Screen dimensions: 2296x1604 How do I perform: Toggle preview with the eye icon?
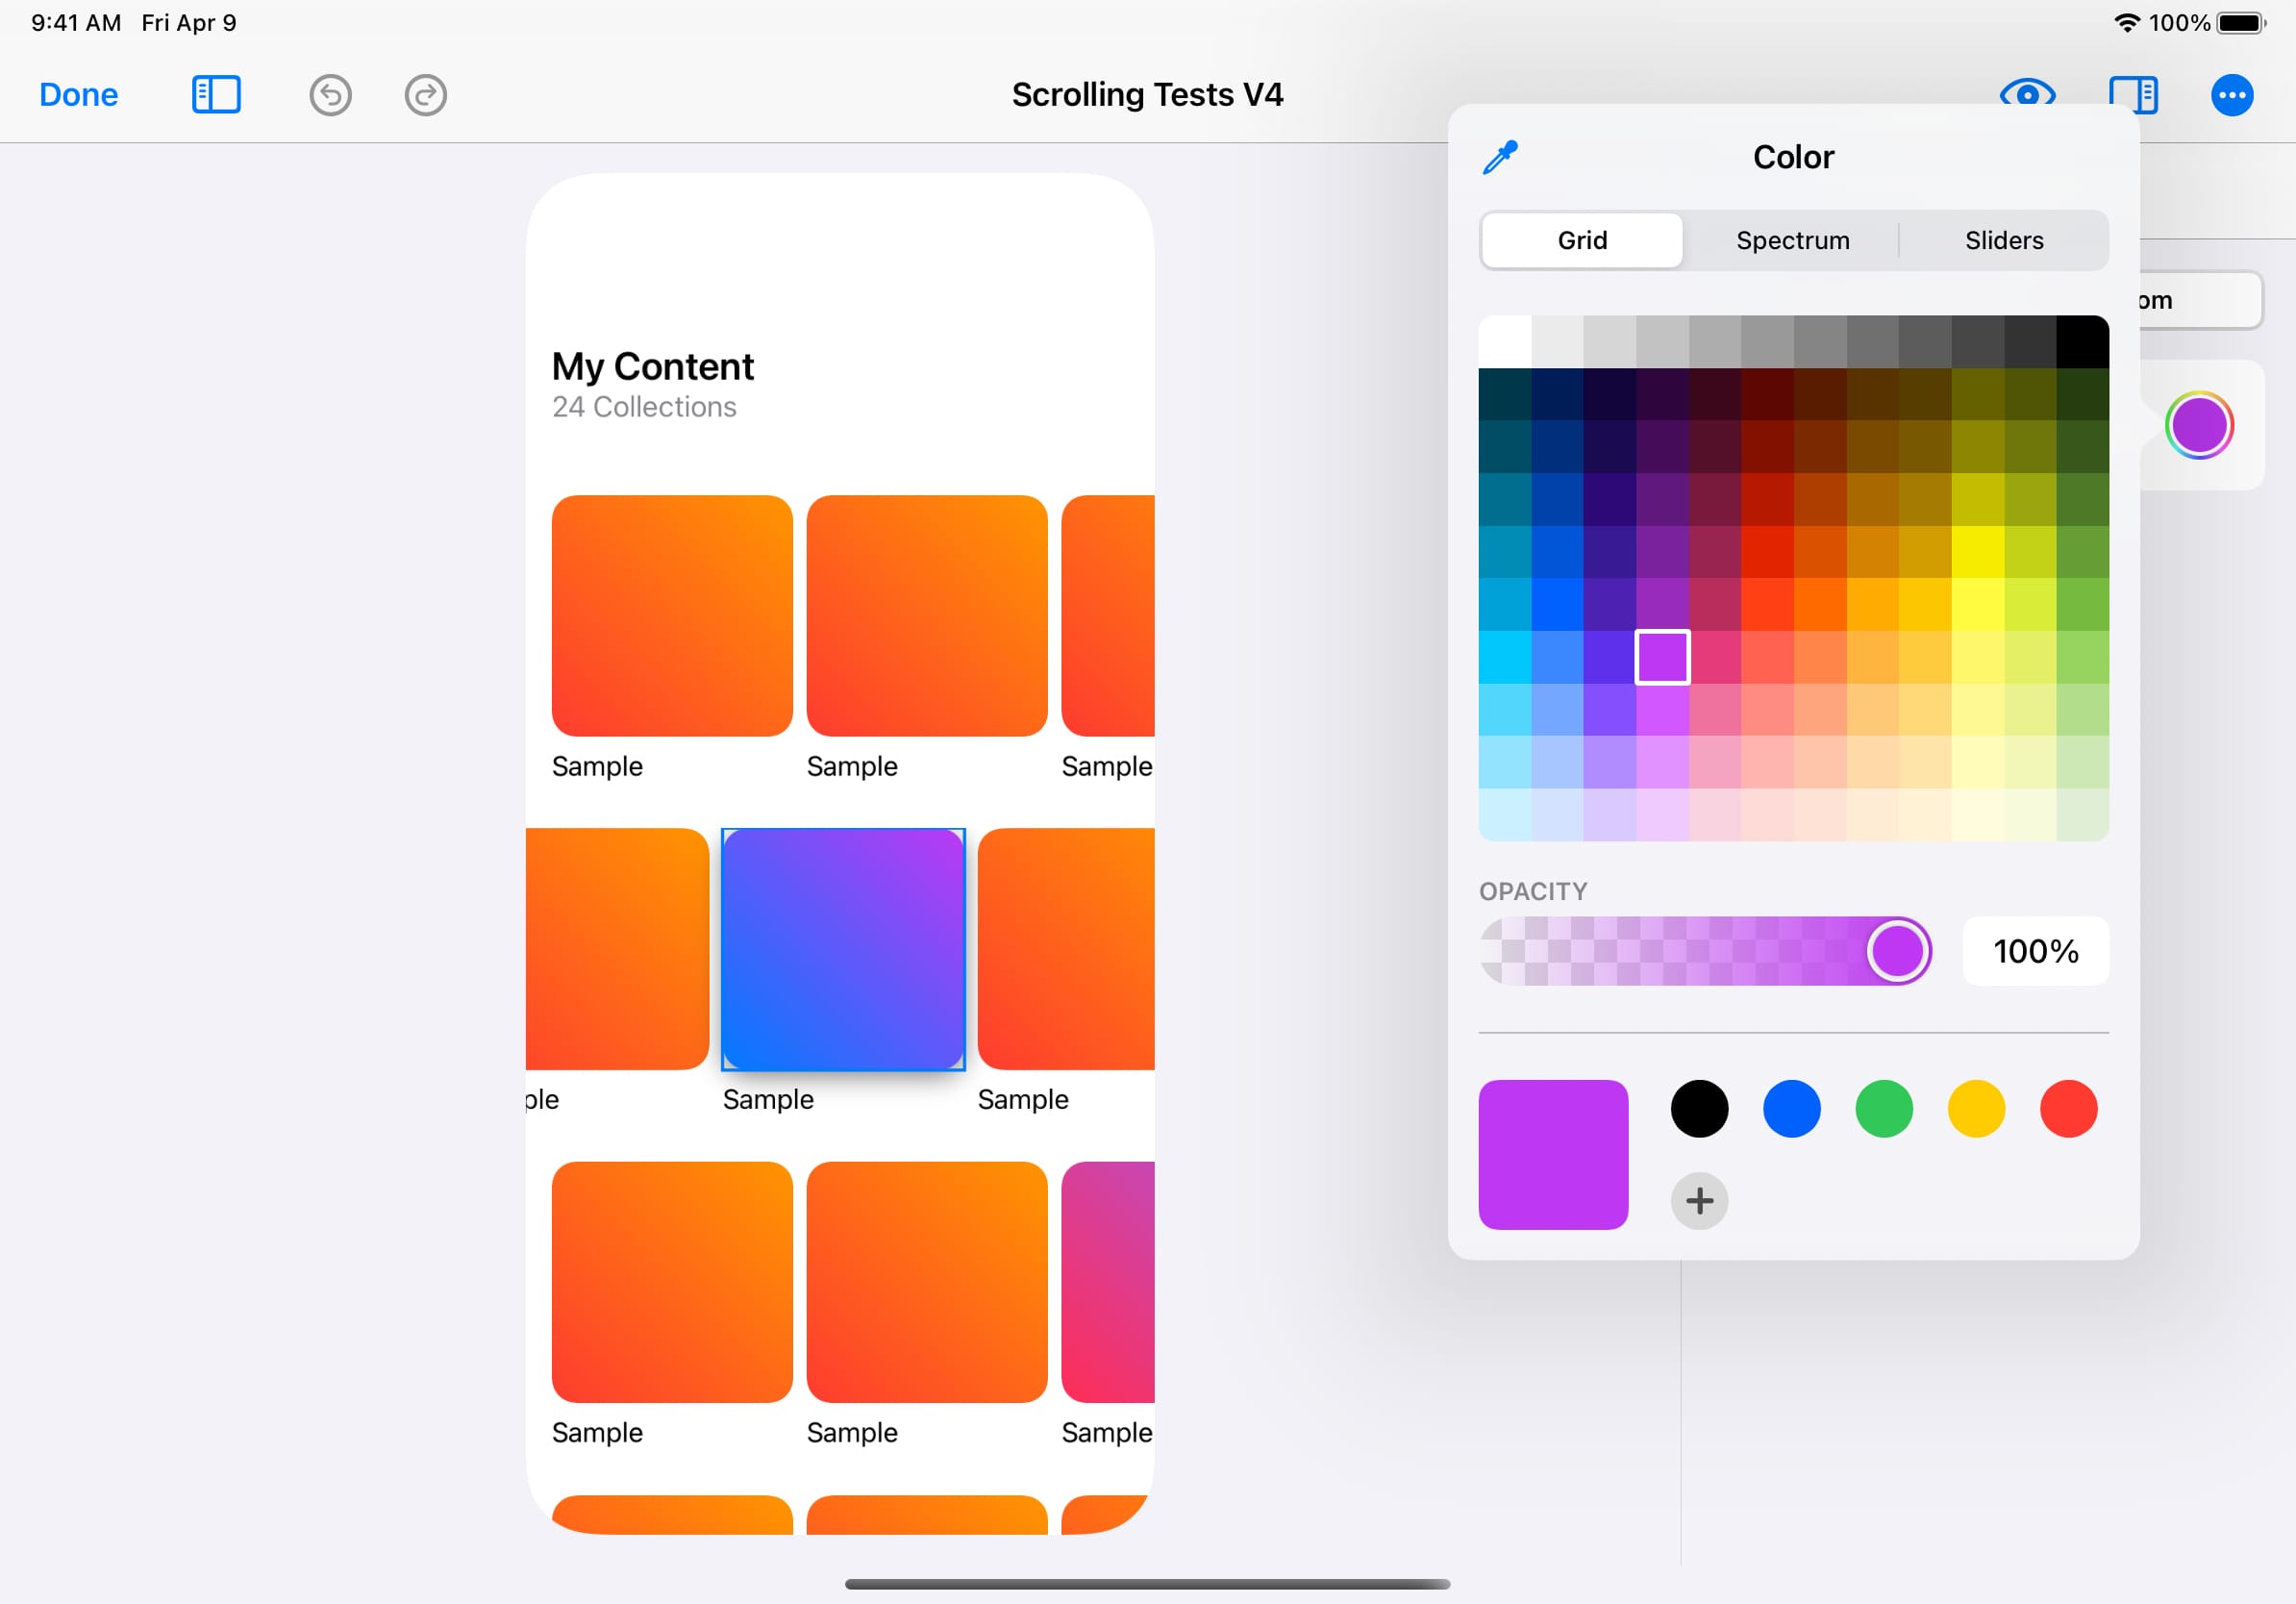pos(2027,93)
